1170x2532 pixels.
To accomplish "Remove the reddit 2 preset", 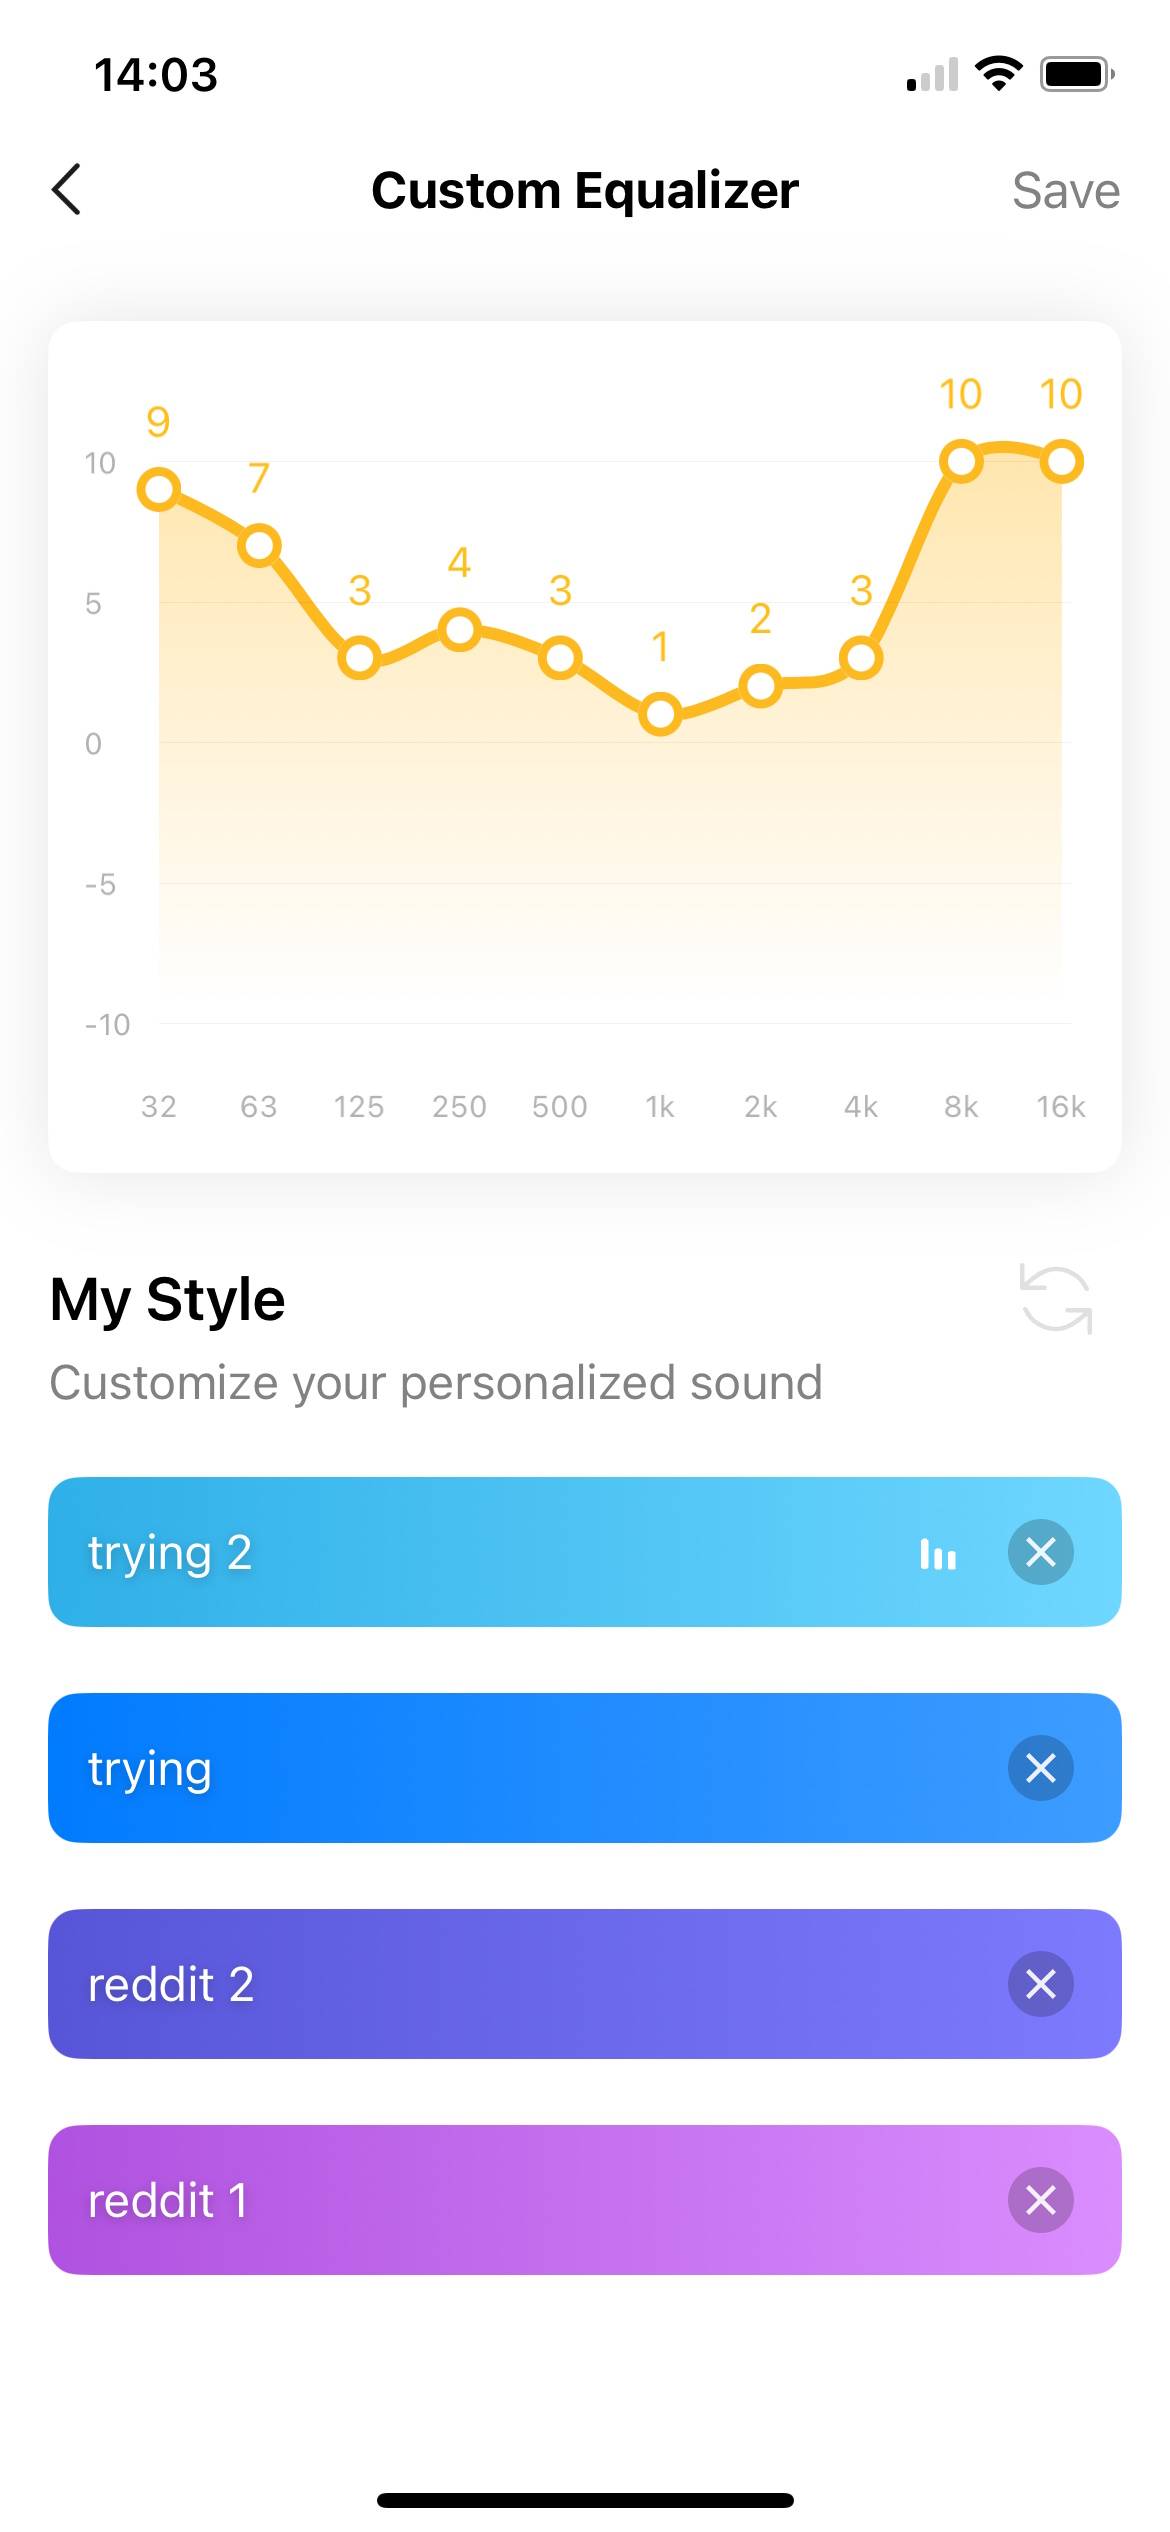I will pos(1040,1983).
